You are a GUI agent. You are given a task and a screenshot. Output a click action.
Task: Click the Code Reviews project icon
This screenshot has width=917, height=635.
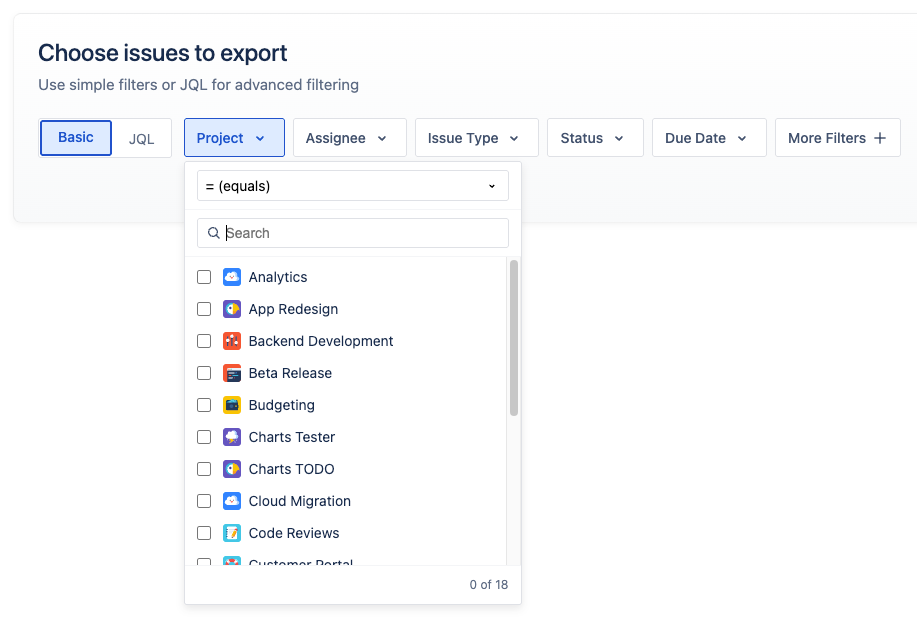[x=232, y=533]
